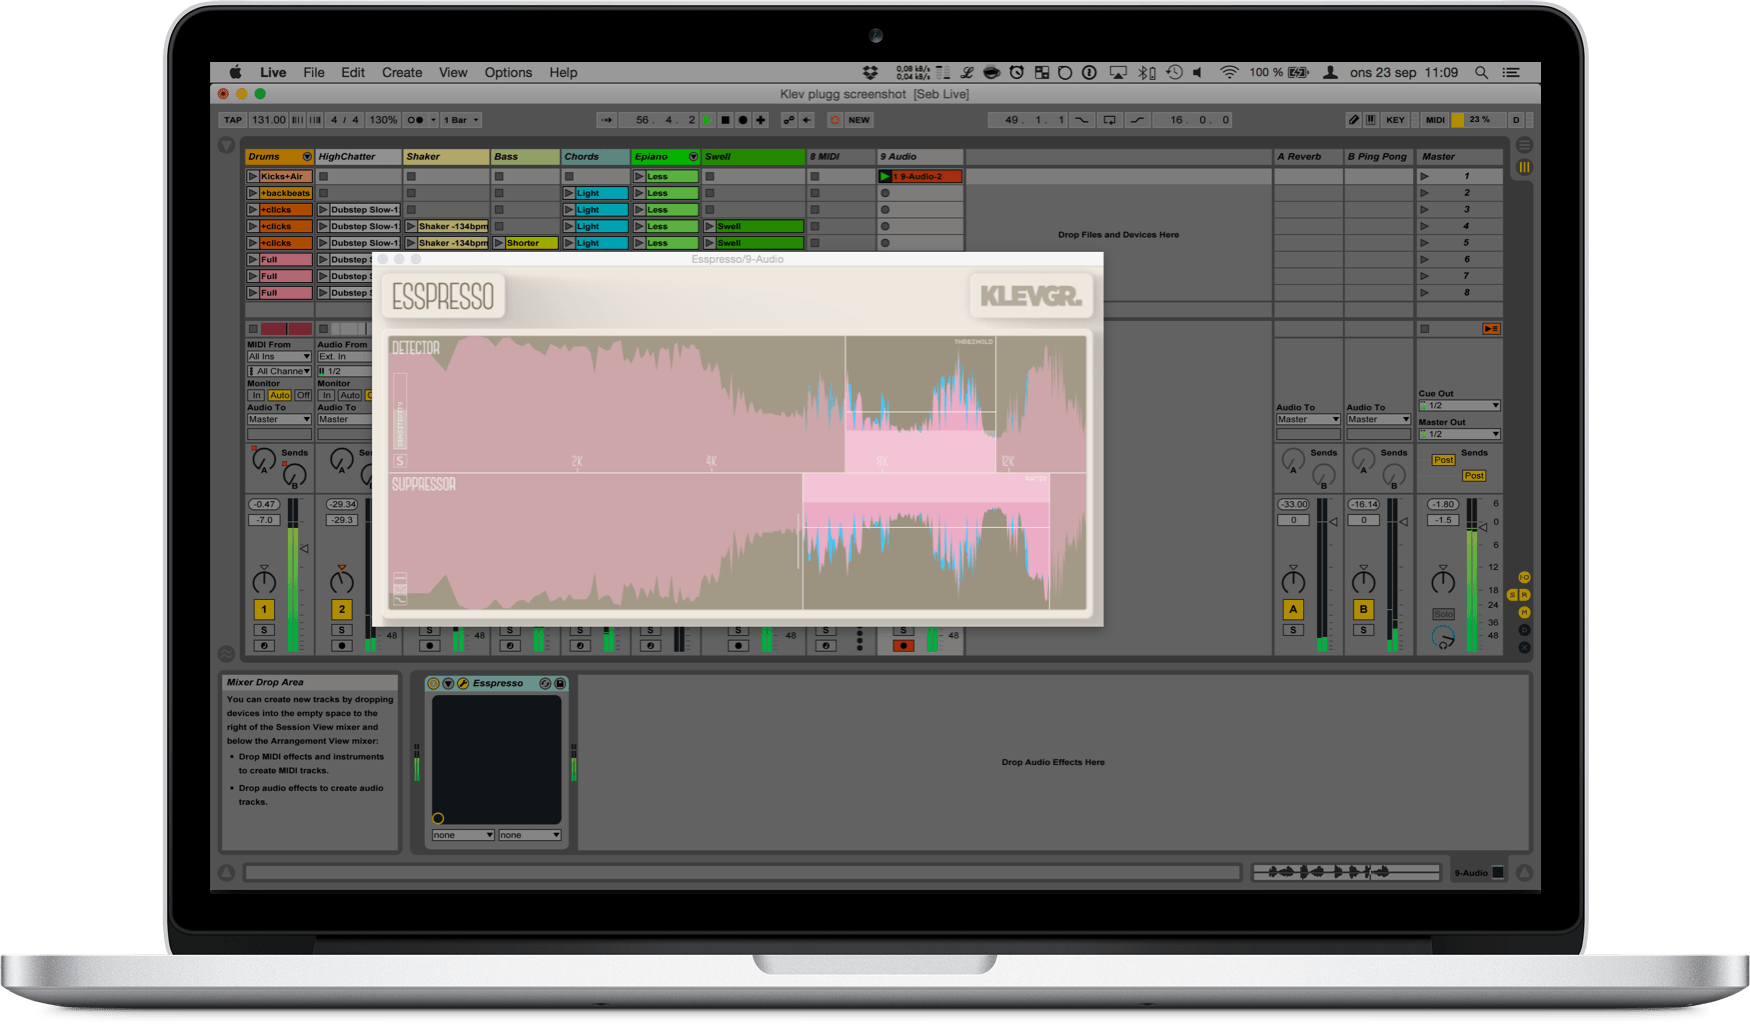
Task: Open the Options menu
Action: 508,73
